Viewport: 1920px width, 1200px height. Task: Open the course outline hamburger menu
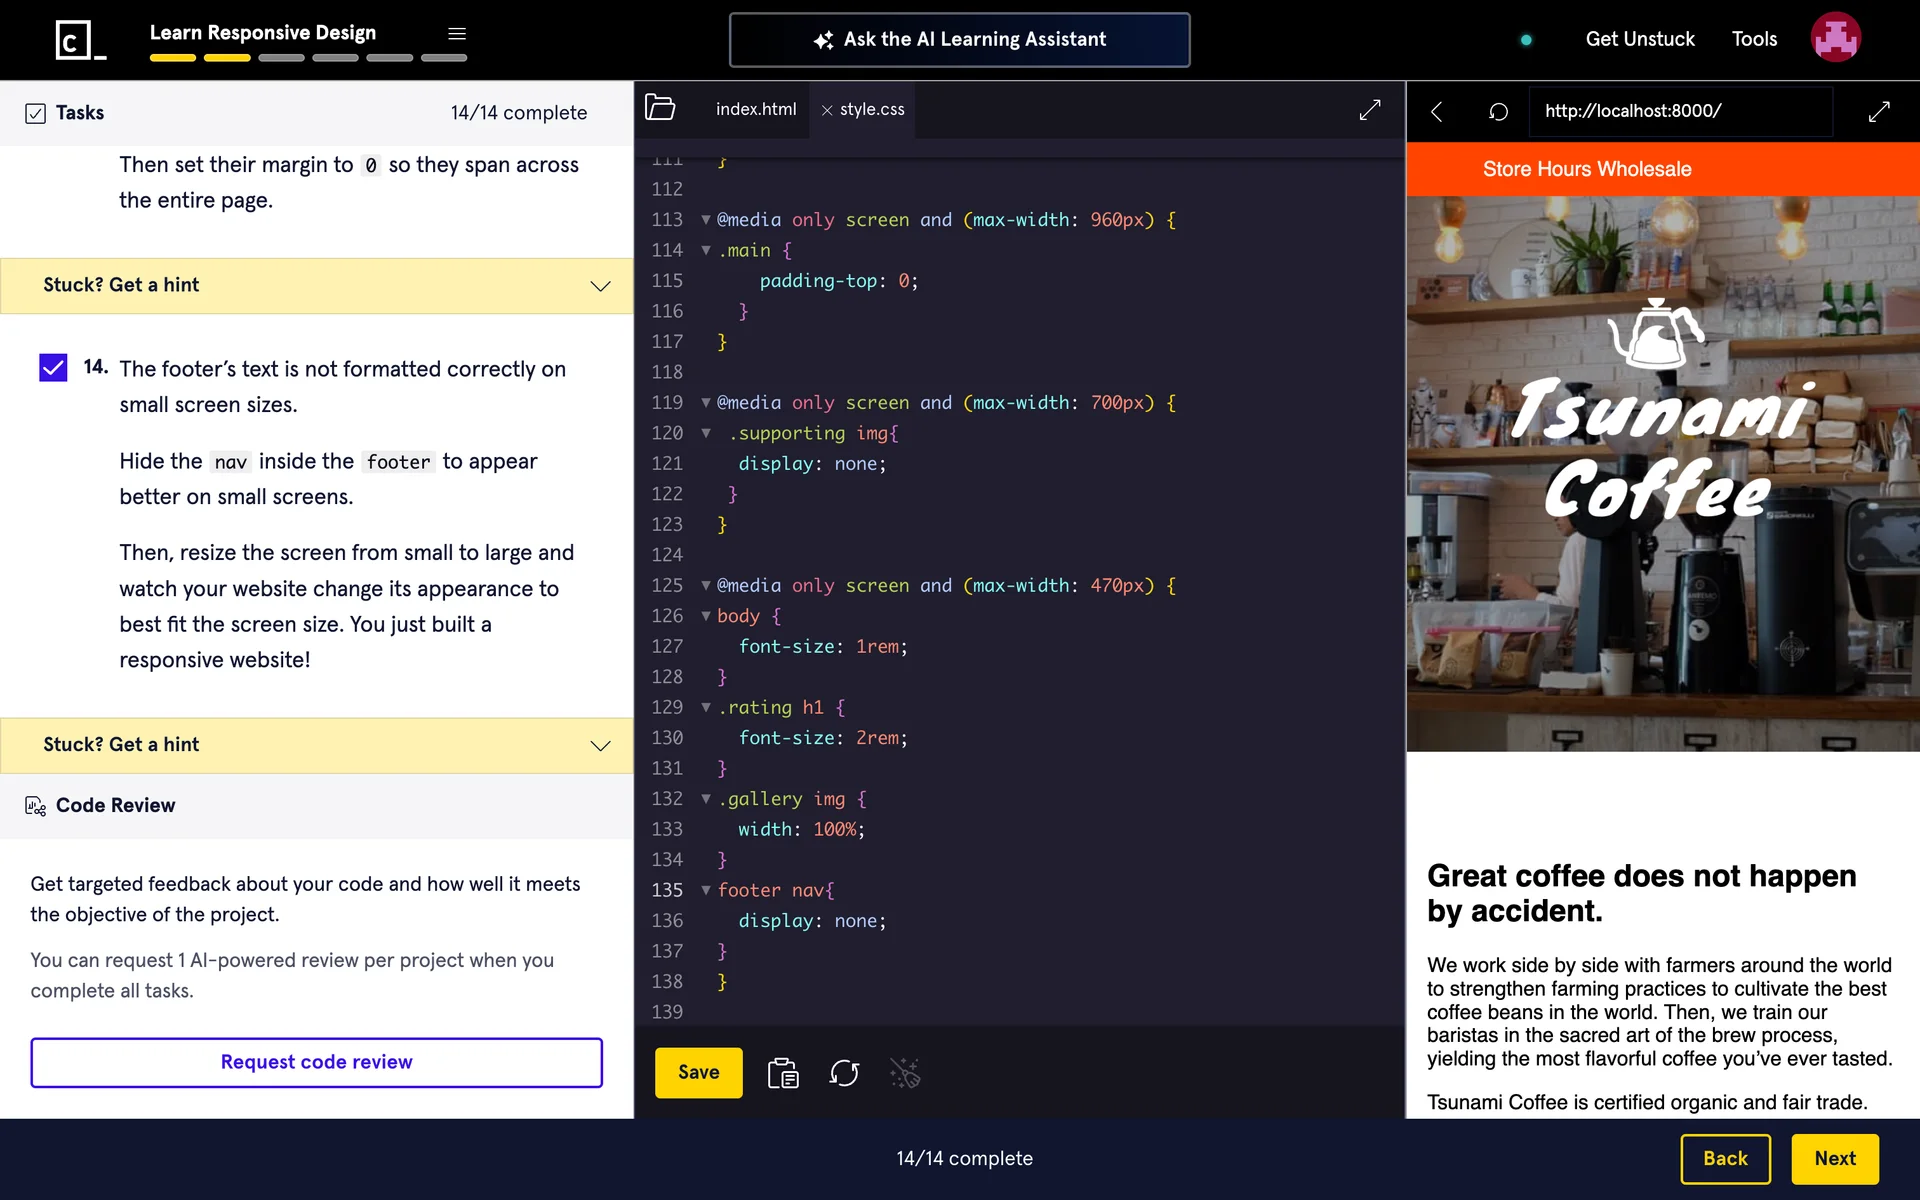coord(457,34)
